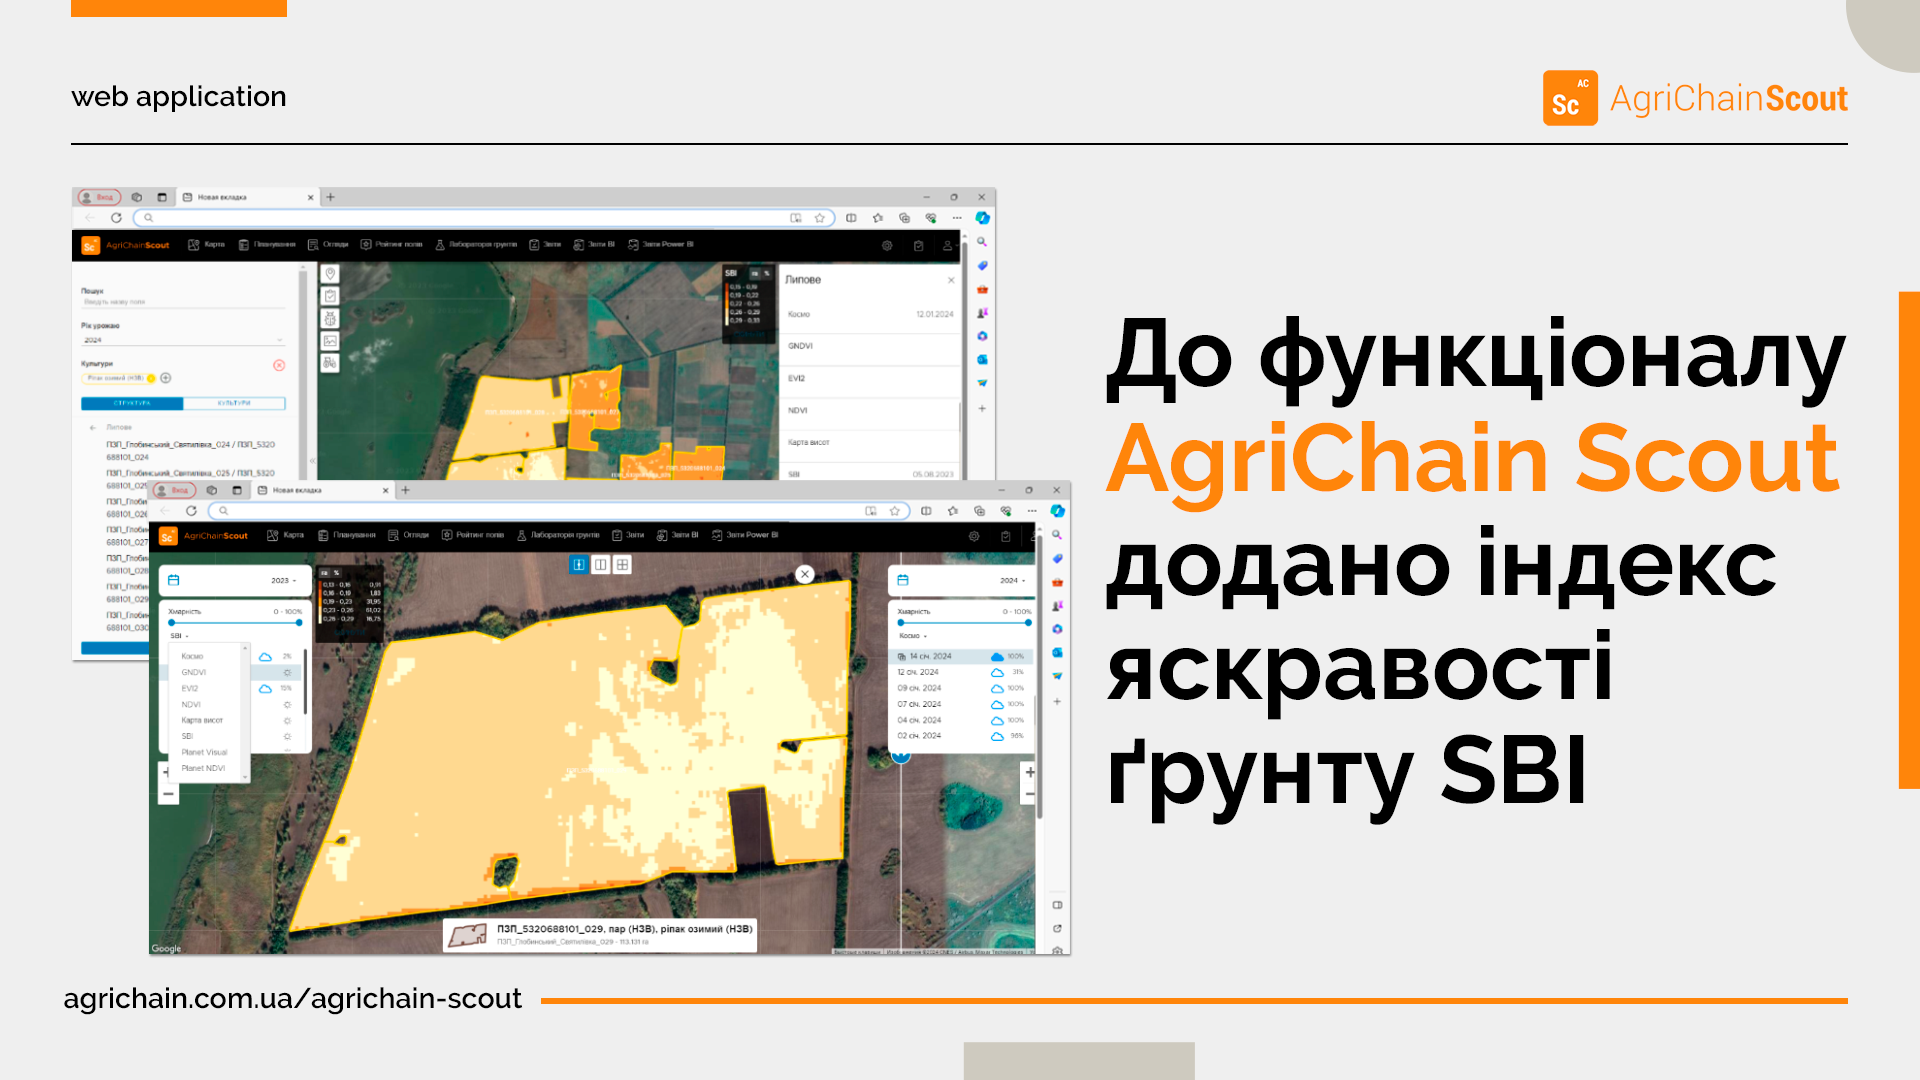Toggle га units in back window legend
The width and height of the screenshot is (1920, 1080).
point(755,273)
